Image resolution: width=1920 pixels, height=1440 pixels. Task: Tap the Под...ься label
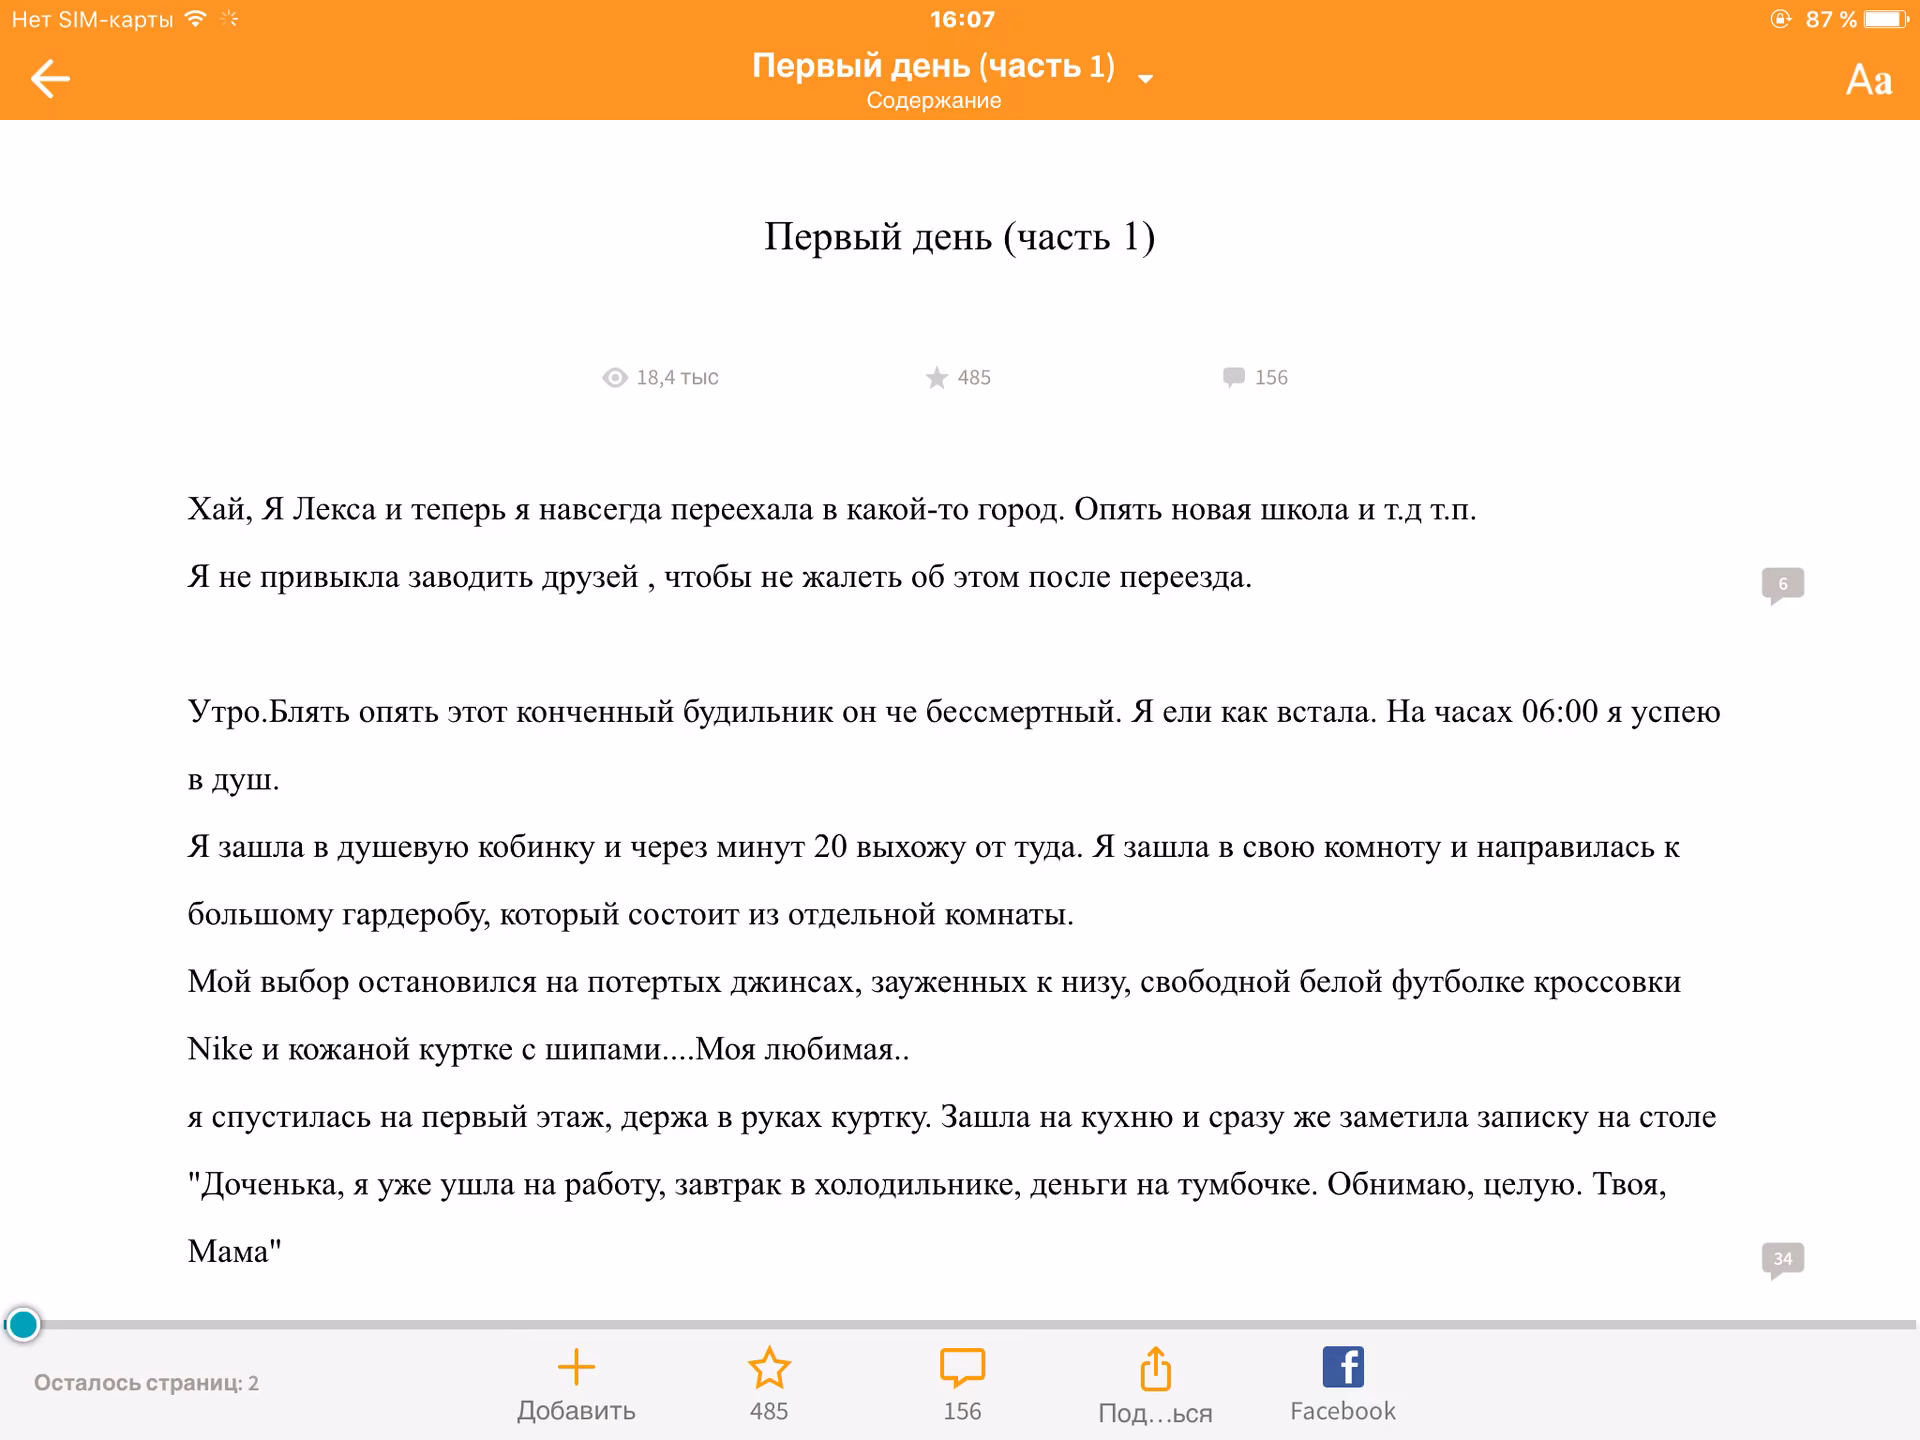[x=1155, y=1413]
